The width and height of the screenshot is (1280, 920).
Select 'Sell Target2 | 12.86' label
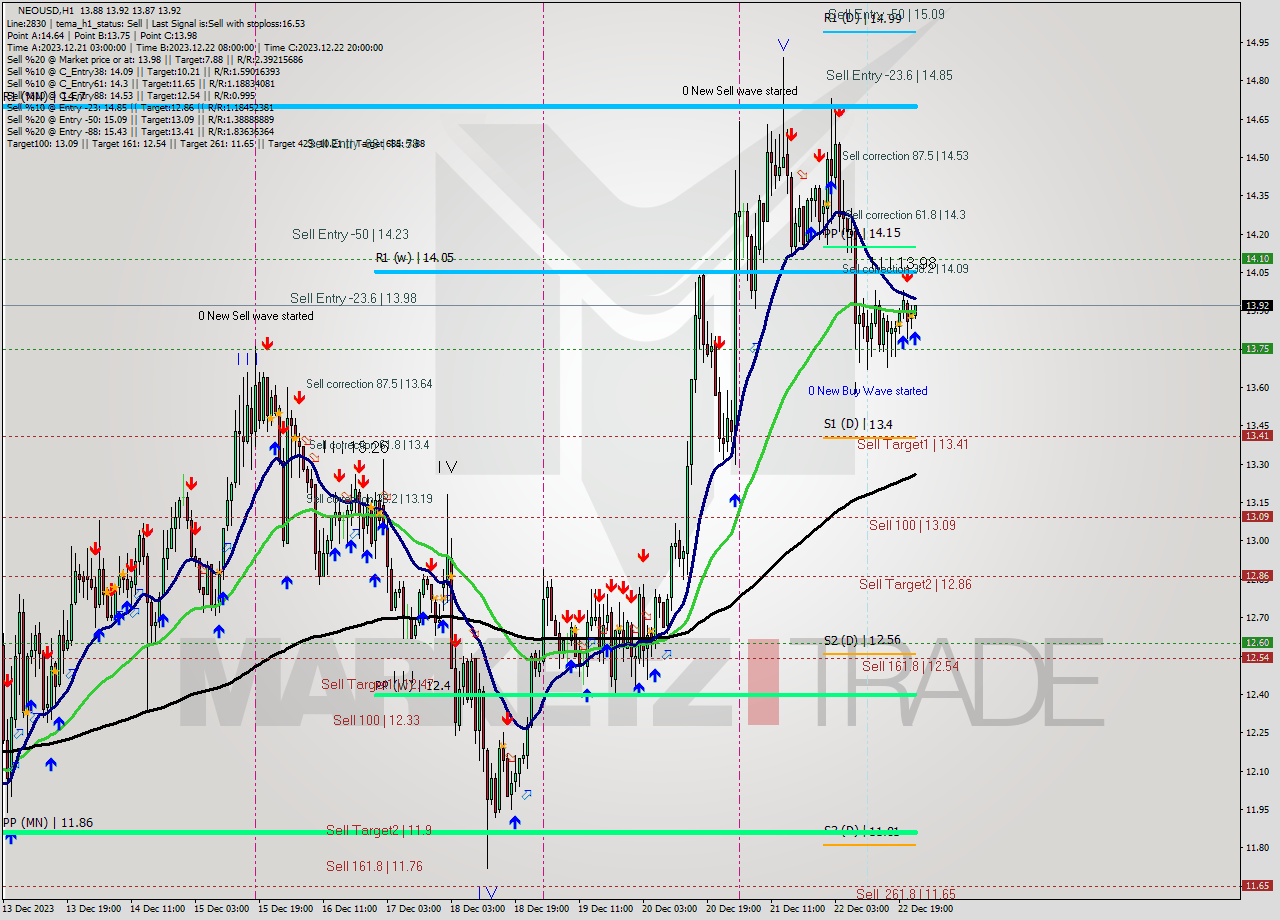[x=915, y=584]
